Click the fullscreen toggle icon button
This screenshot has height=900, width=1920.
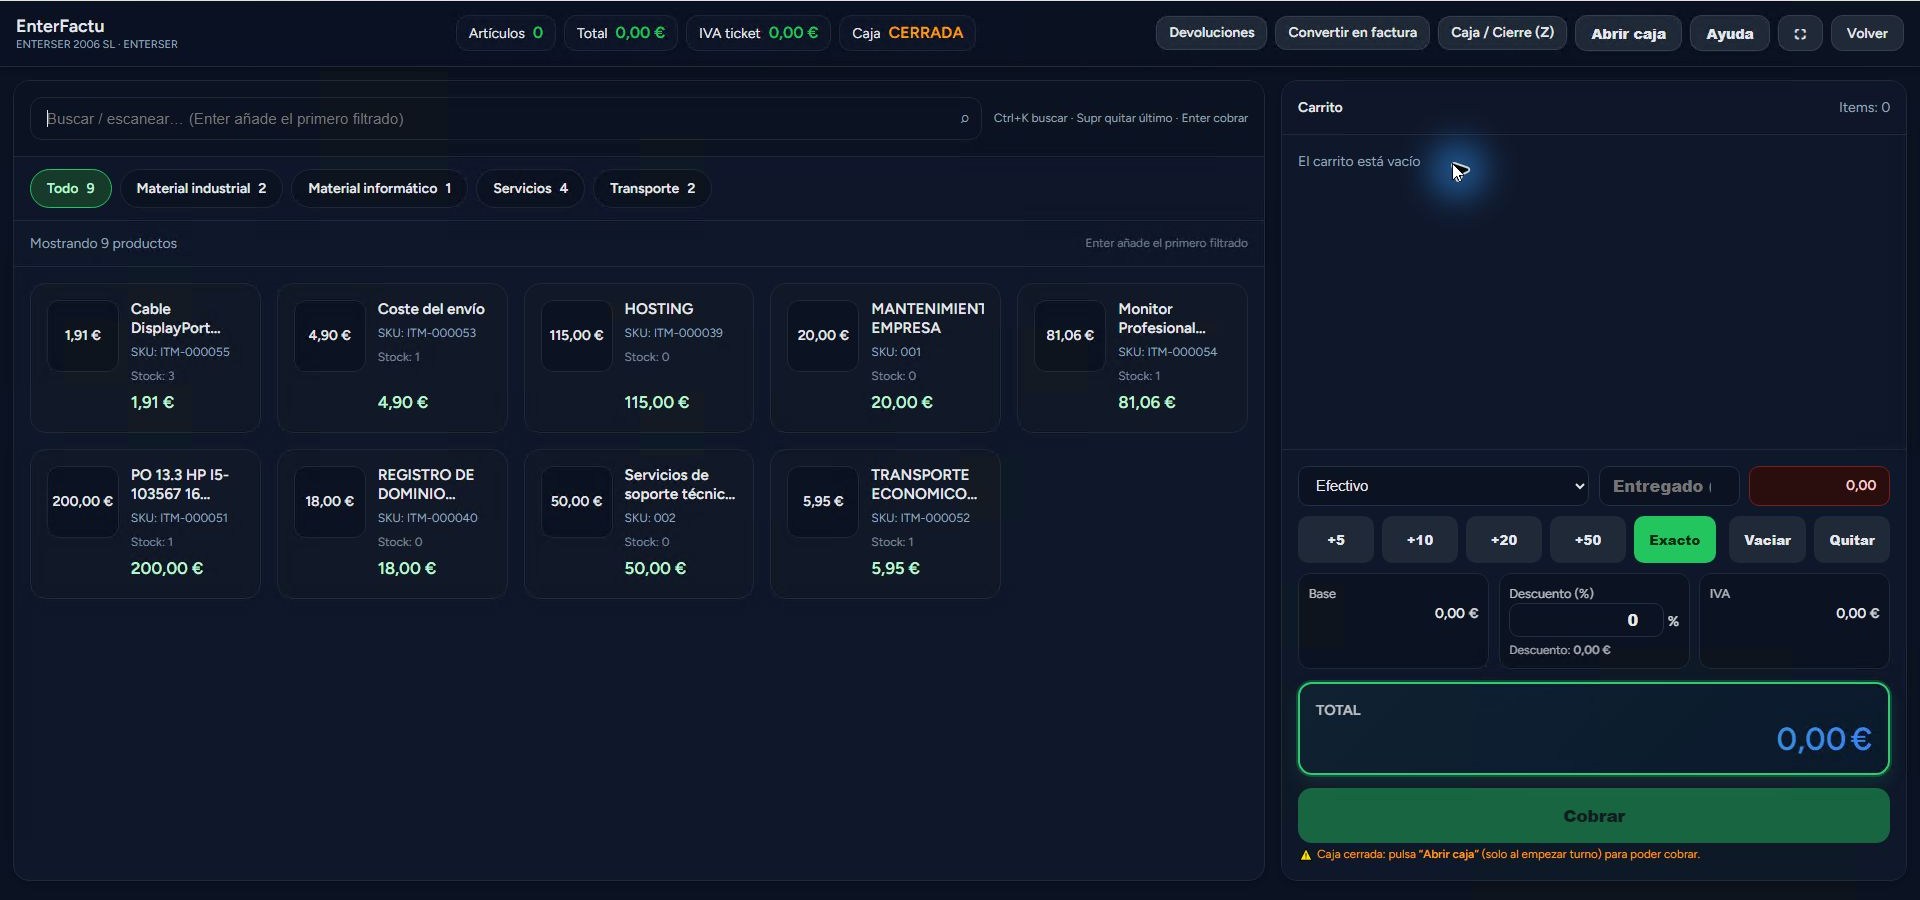pos(1800,33)
